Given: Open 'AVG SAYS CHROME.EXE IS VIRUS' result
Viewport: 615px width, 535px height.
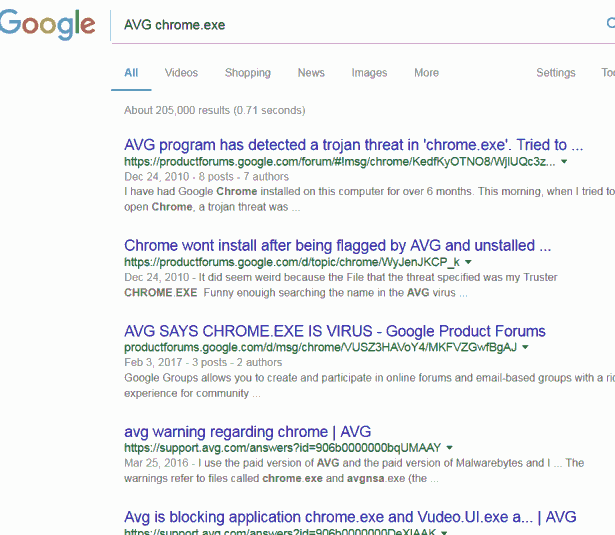Looking at the screenshot, I should tap(335, 331).
